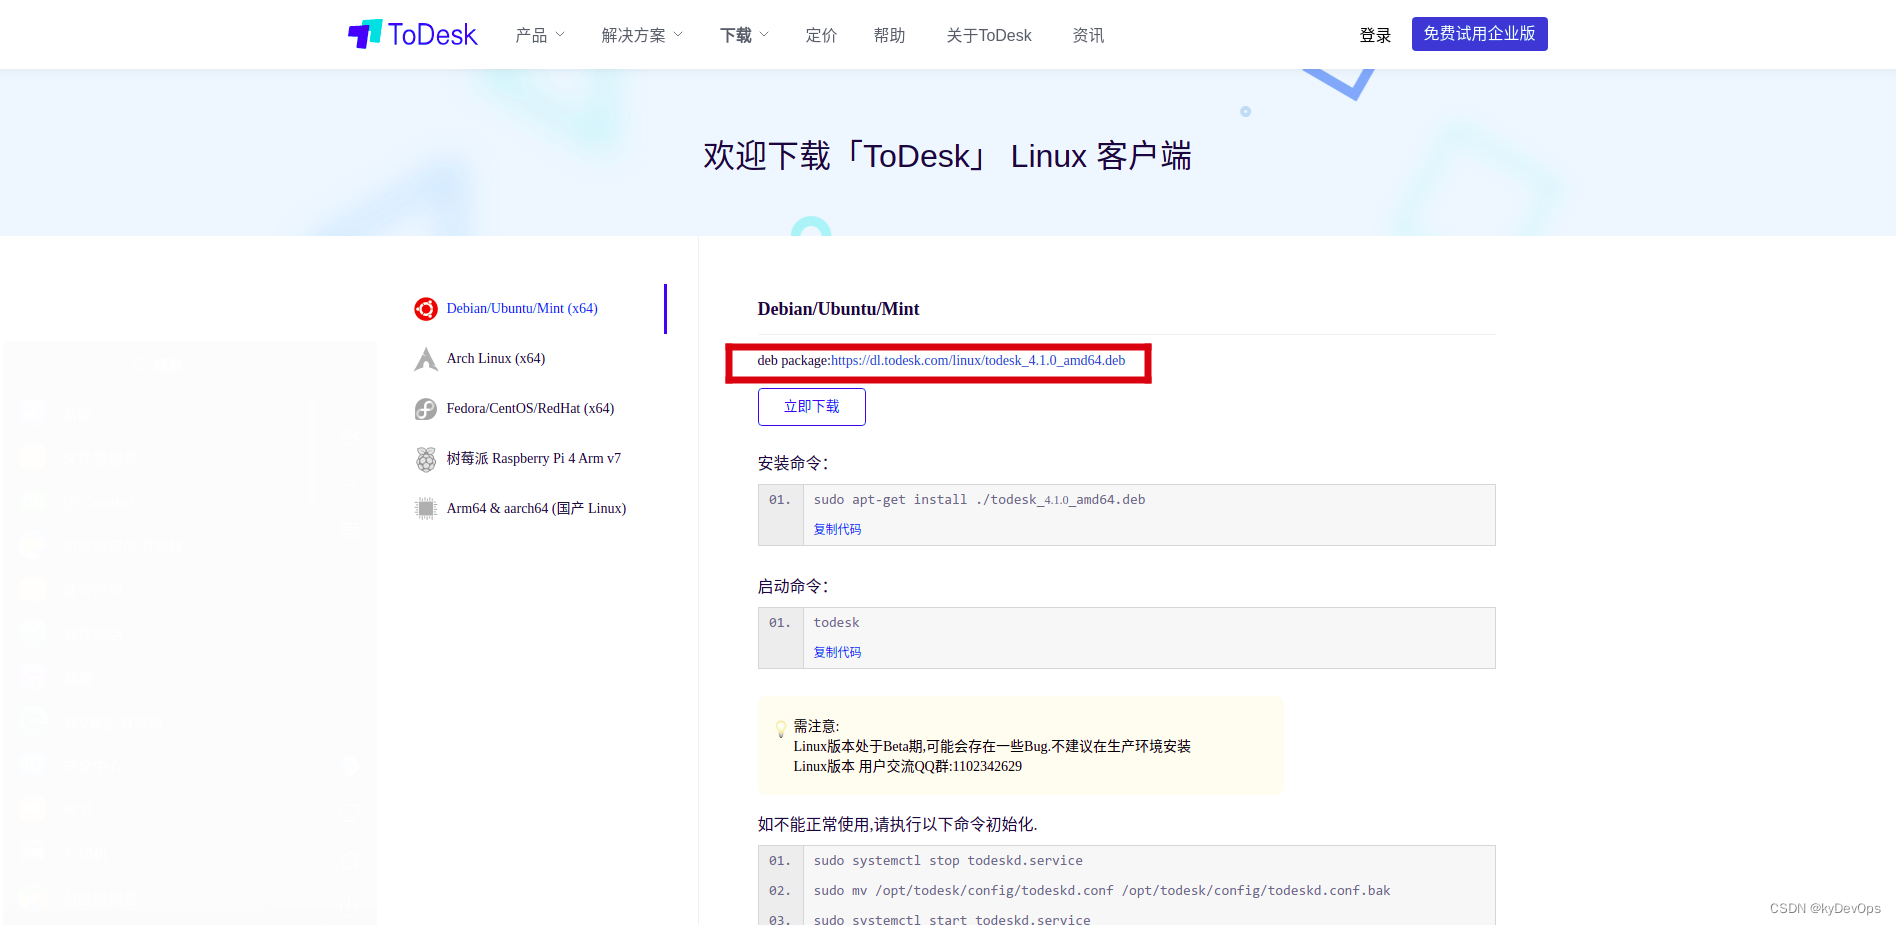Screen dimensions: 1896x925
Task: Click the QQ群 1102342629 note text
Action: pos(908,767)
